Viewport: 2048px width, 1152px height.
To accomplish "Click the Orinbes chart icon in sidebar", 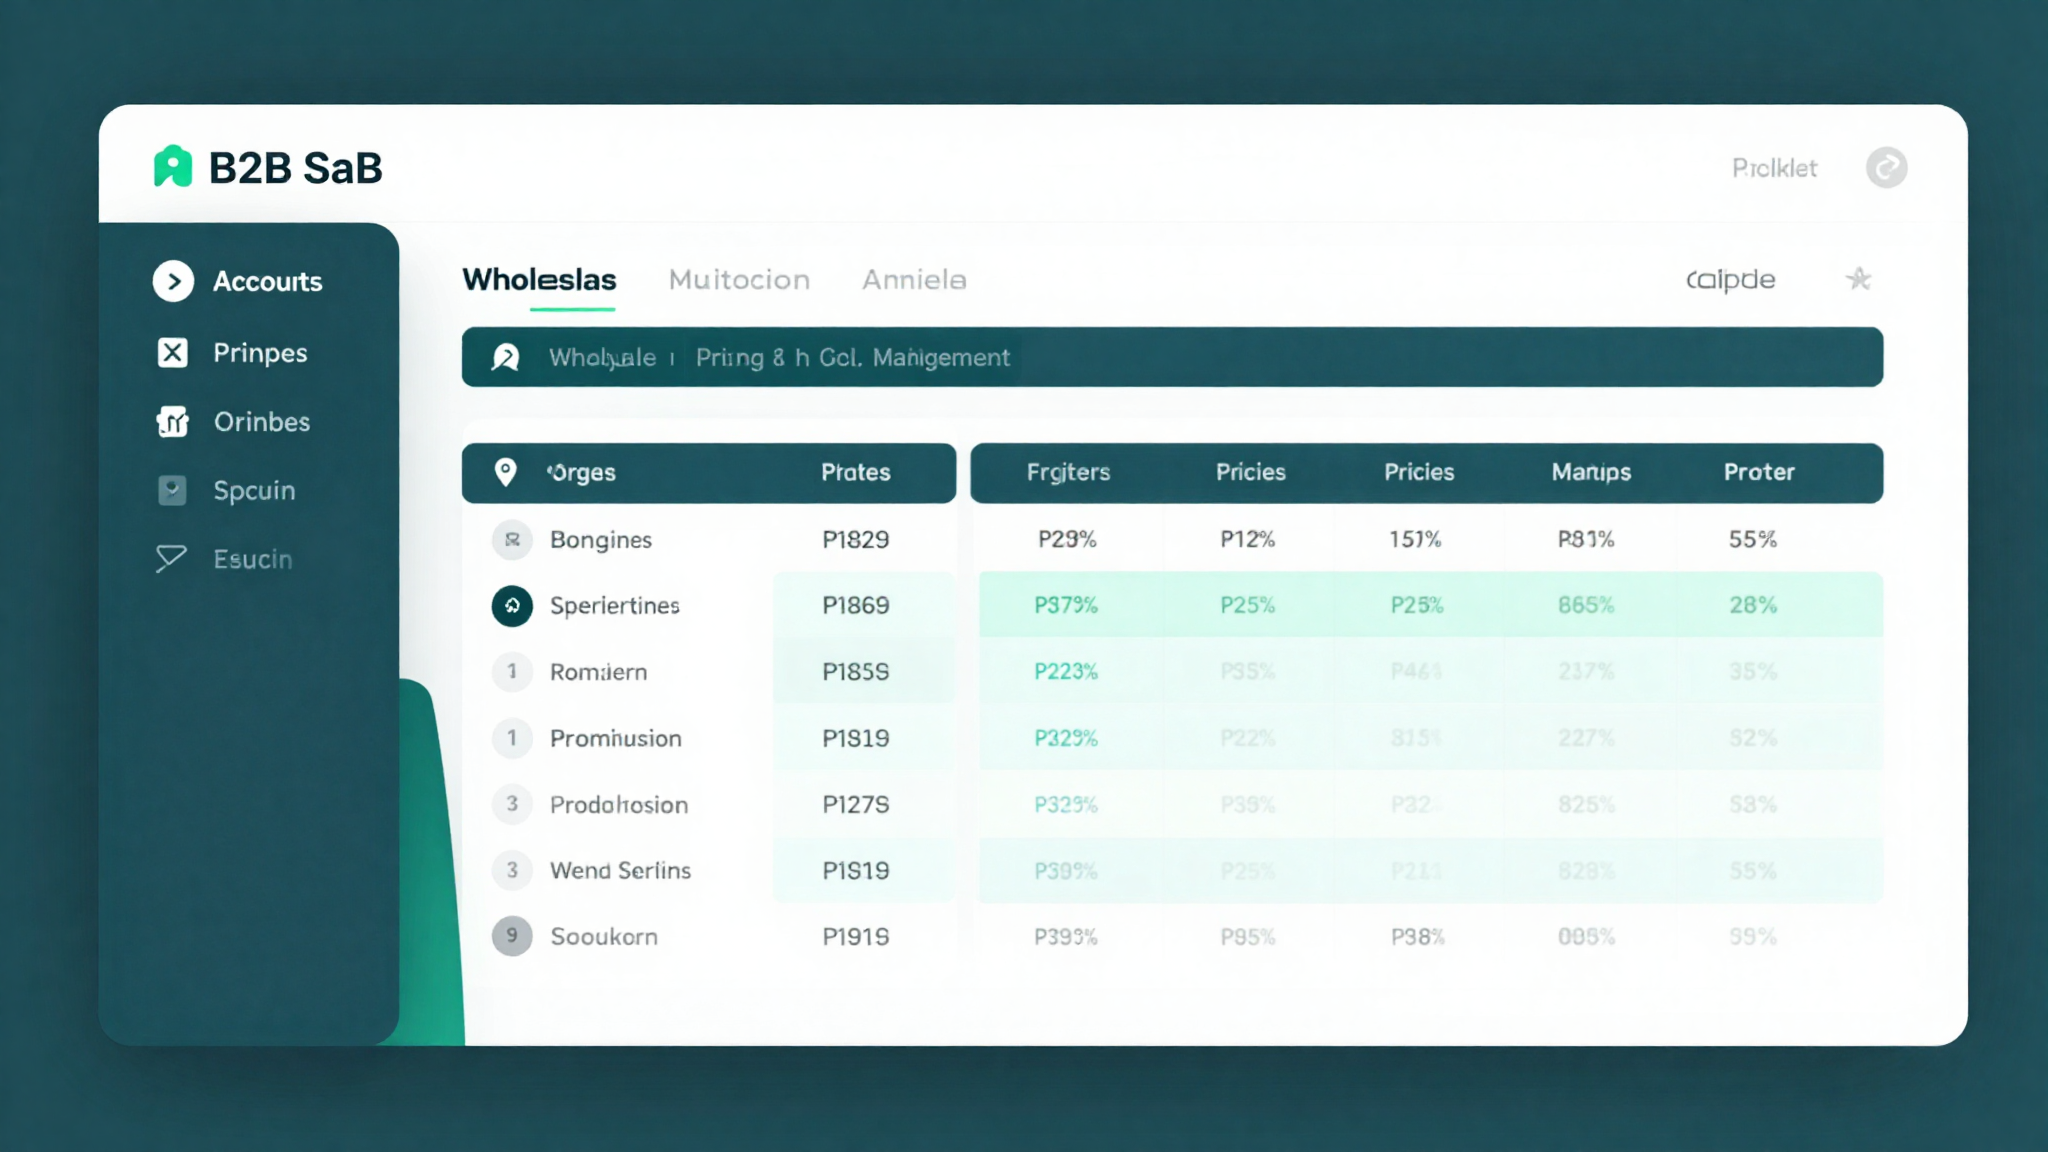I will 173,421.
